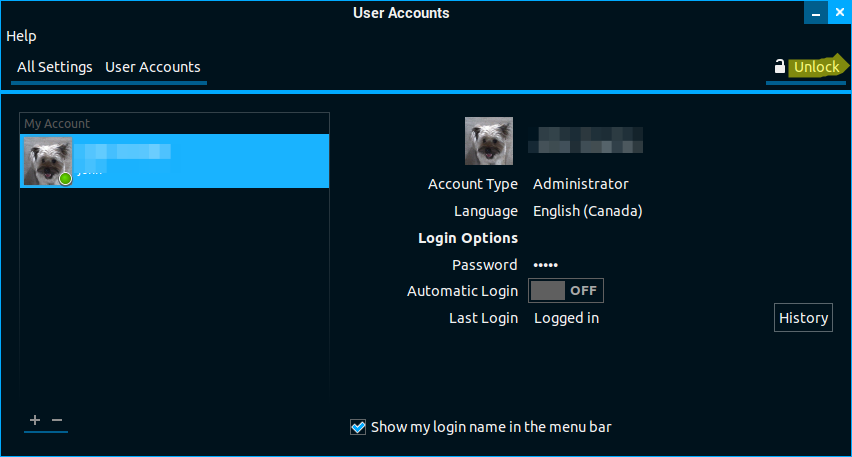Image resolution: width=852 pixels, height=457 pixels.
Task: Select the User Accounts breadcrumb
Action: [153, 67]
